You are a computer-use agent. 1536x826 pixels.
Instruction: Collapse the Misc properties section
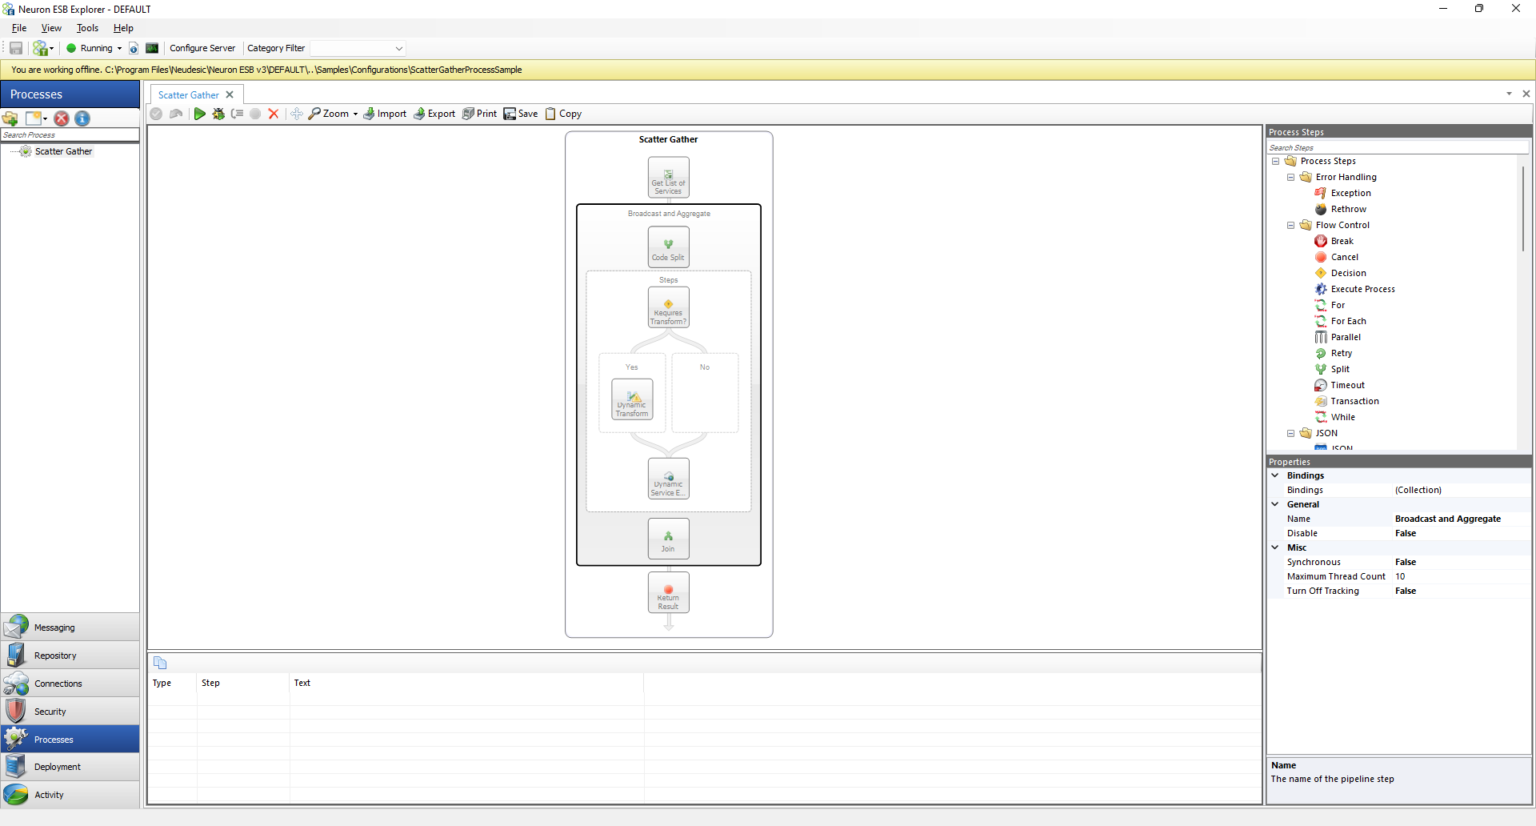click(1275, 548)
